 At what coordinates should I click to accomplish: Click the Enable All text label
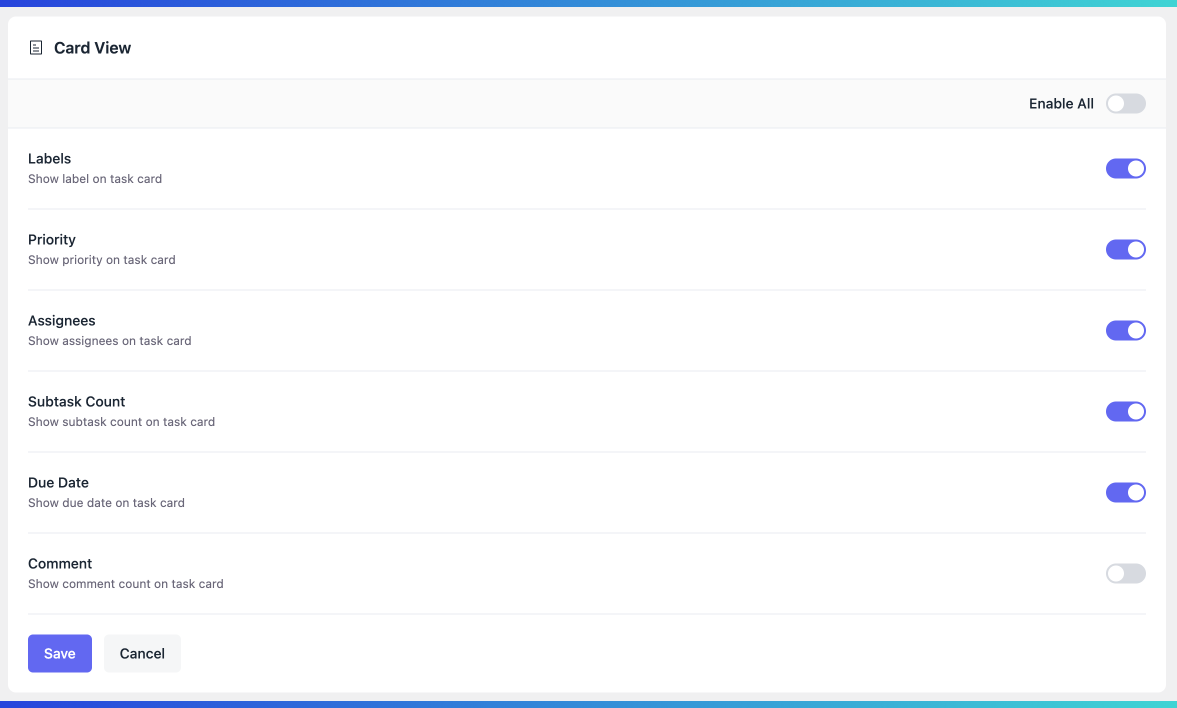coord(1060,103)
